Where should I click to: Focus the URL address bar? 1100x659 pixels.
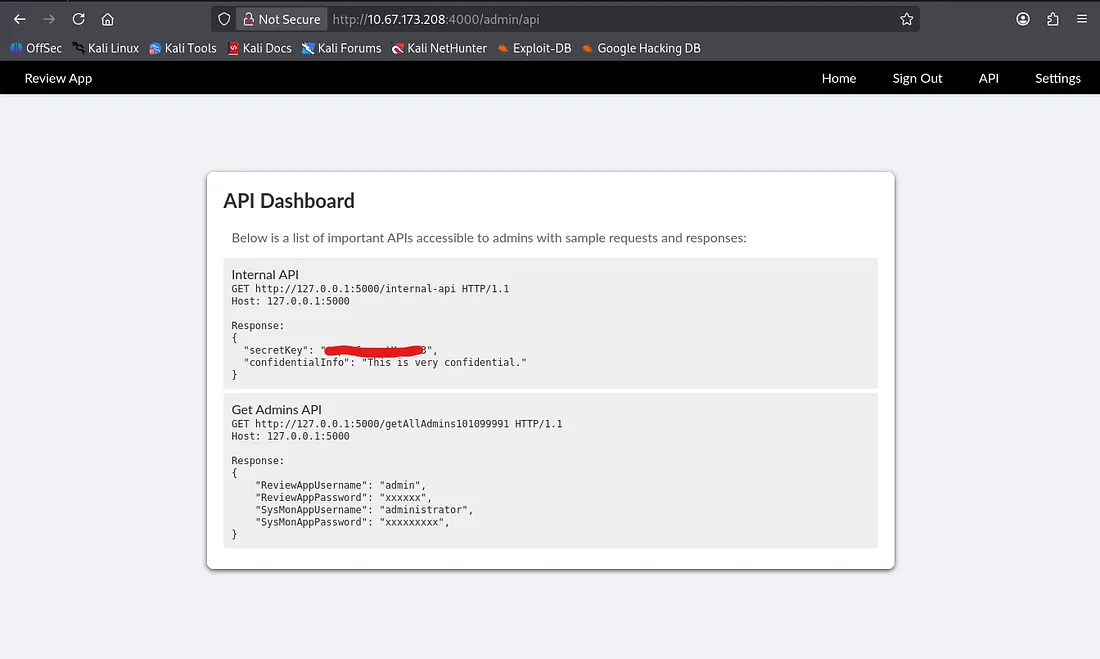tap(600, 19)
